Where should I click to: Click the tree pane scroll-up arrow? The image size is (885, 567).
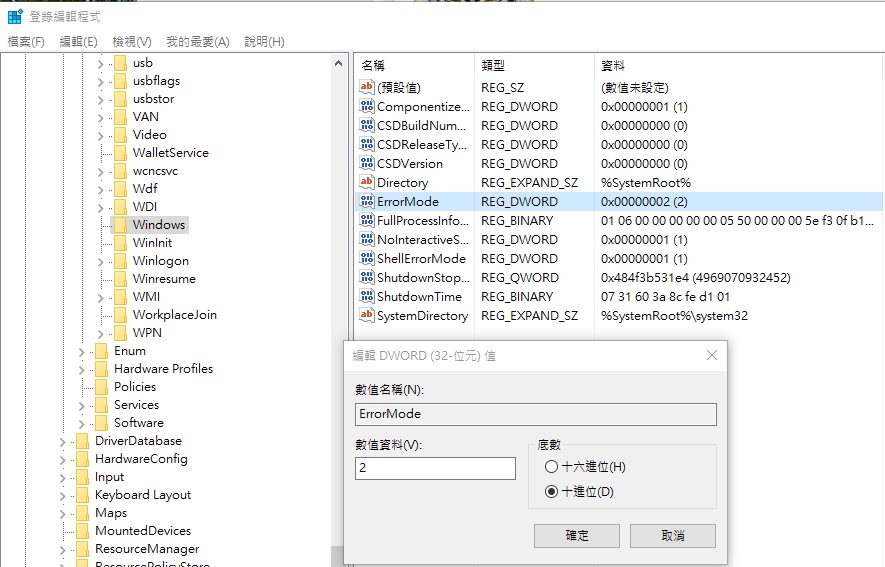click(x=338, y=63)
